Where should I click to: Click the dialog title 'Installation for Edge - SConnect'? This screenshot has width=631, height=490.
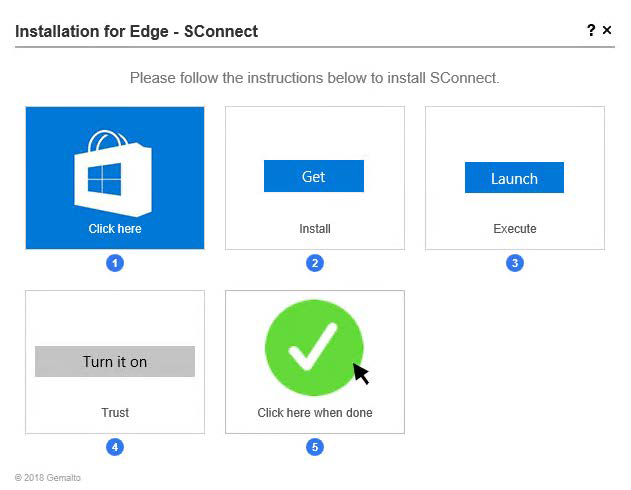(x=136, y=31)
